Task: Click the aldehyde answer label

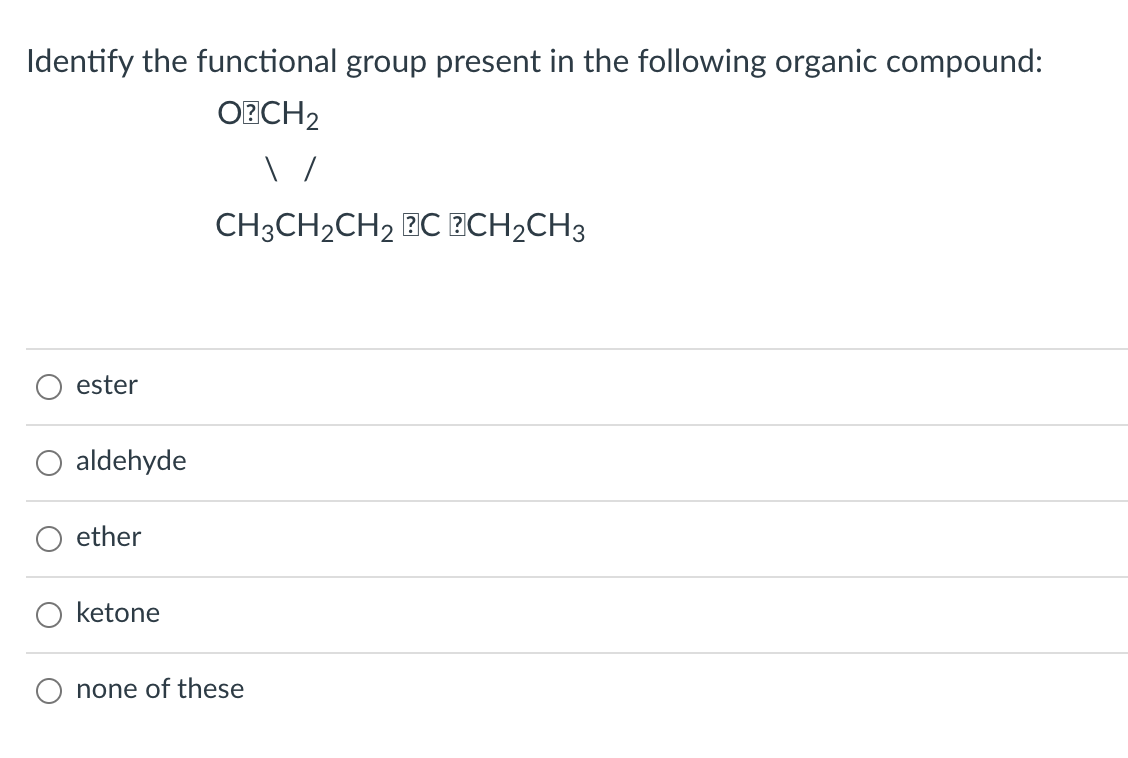Action: [131, 461]
